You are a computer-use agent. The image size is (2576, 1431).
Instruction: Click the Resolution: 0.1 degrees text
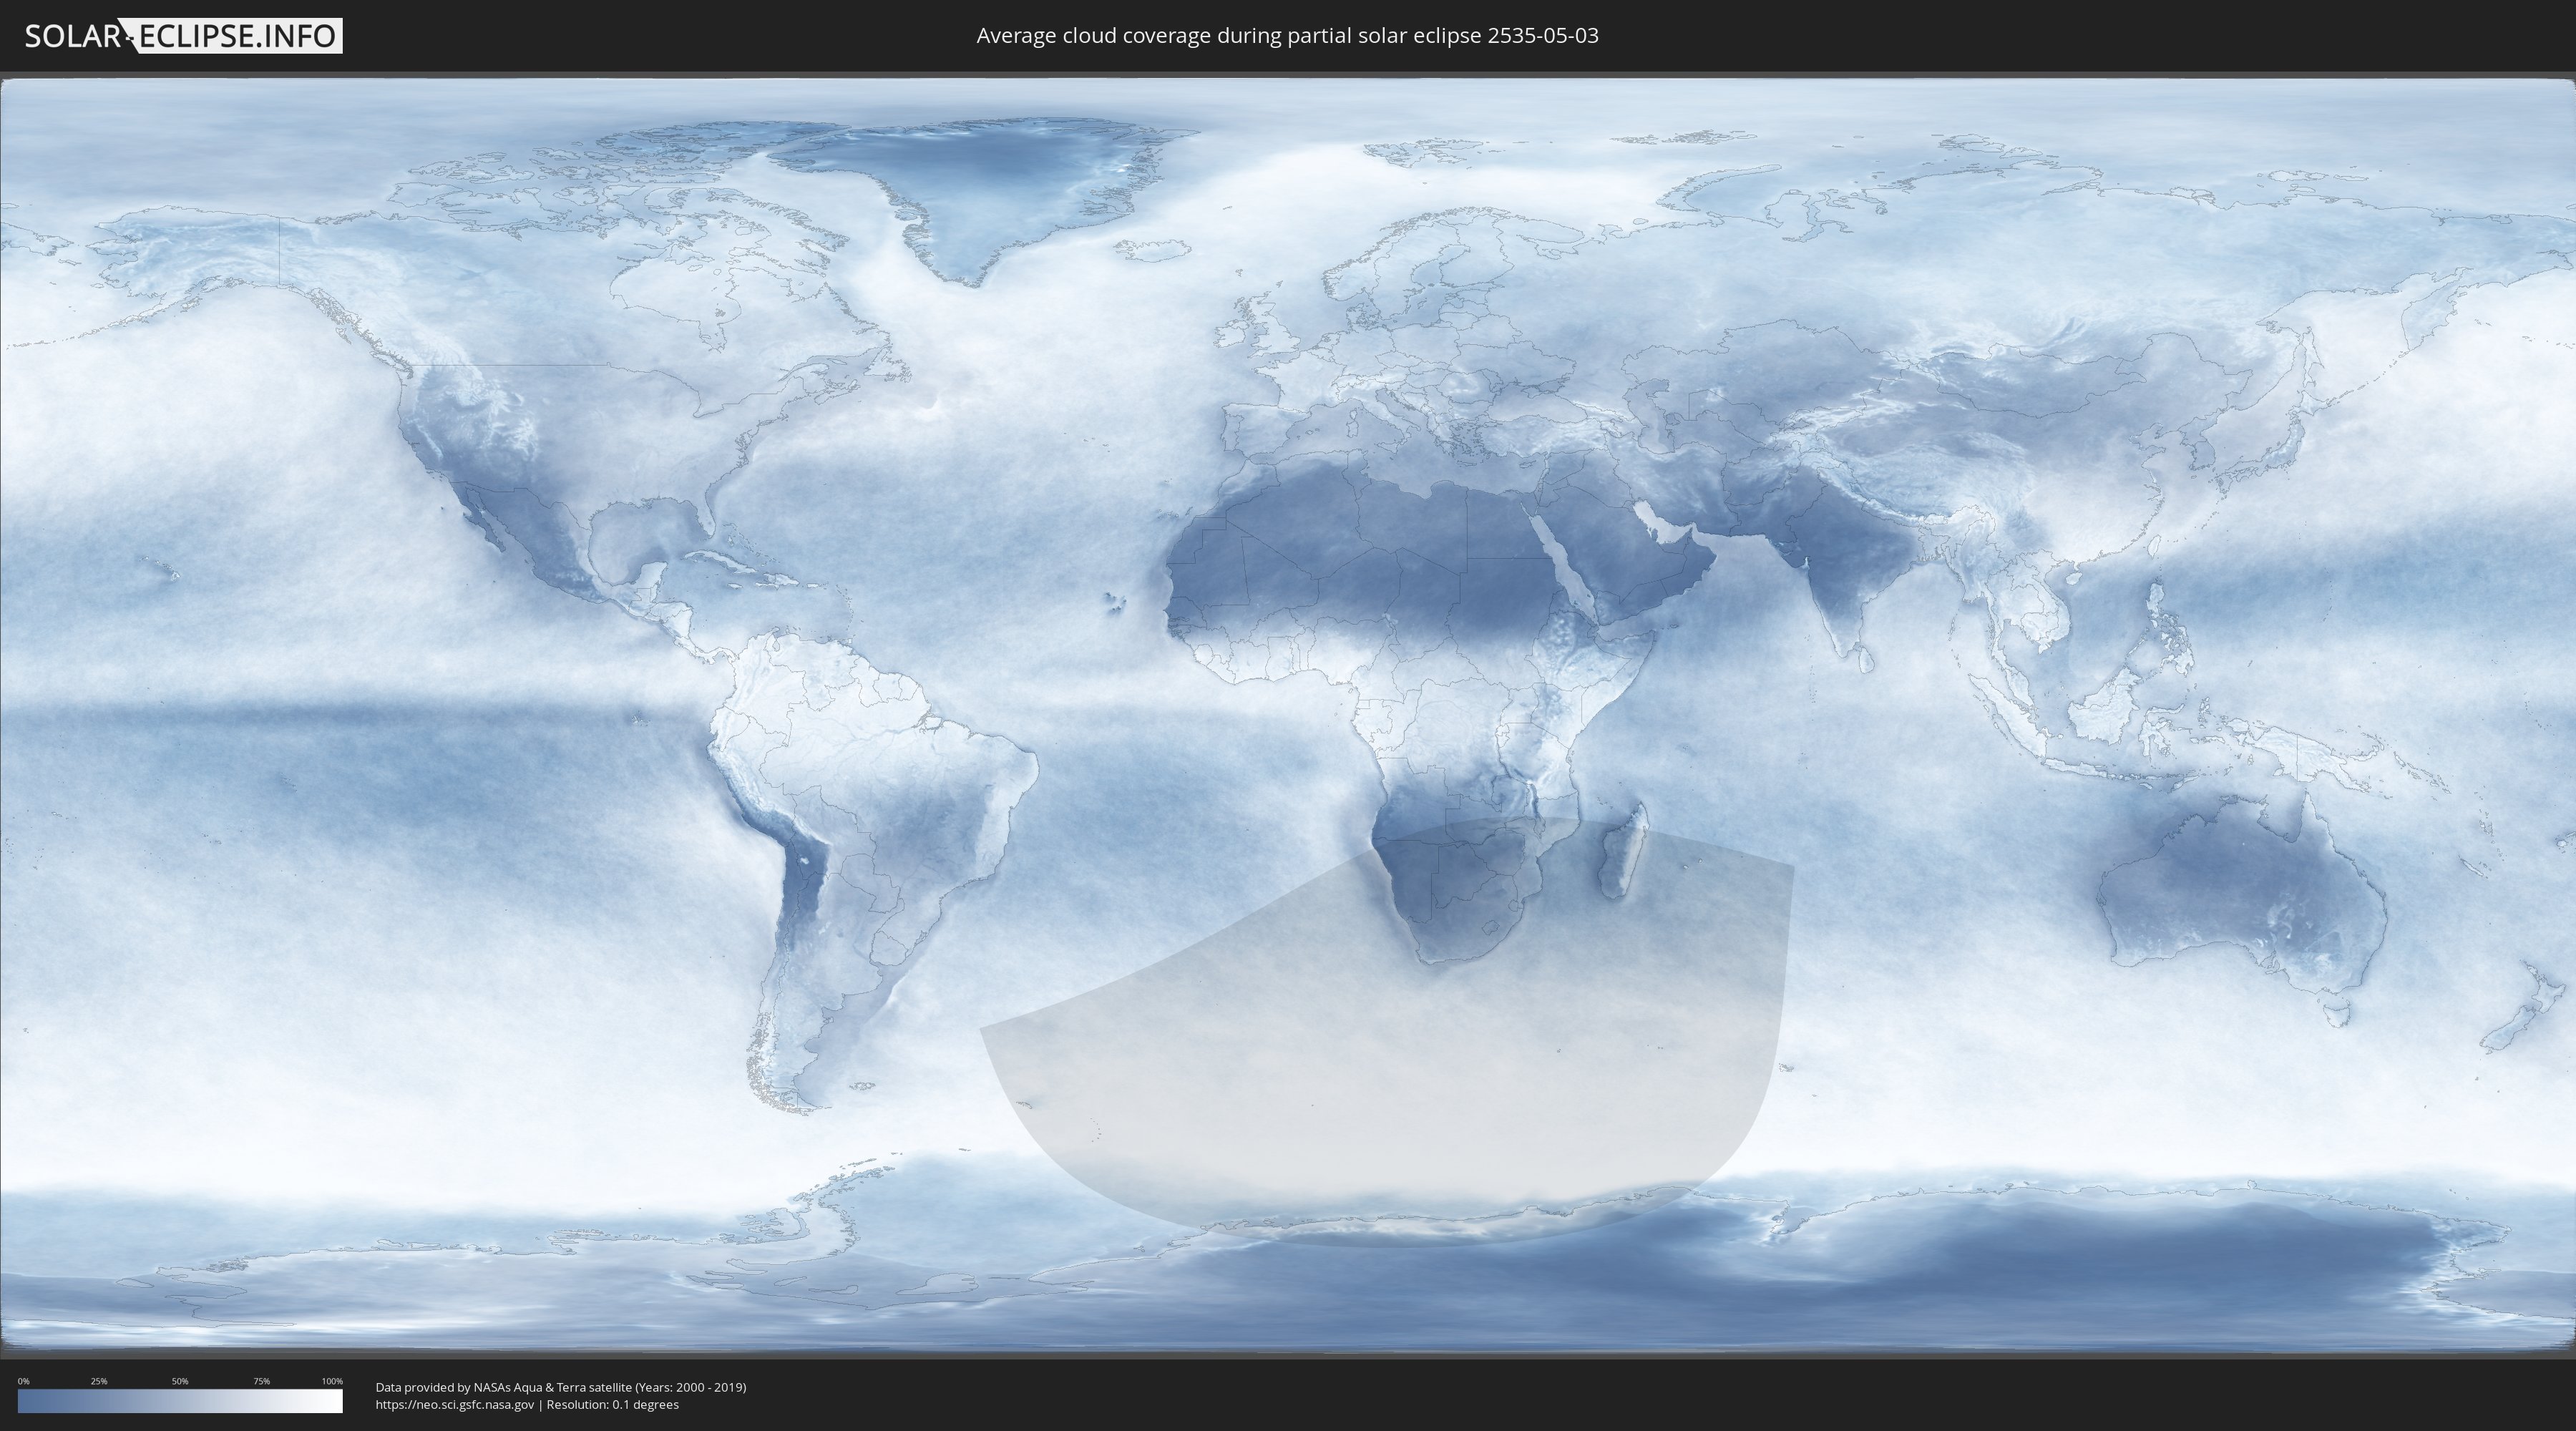[x=612, y=1404]
